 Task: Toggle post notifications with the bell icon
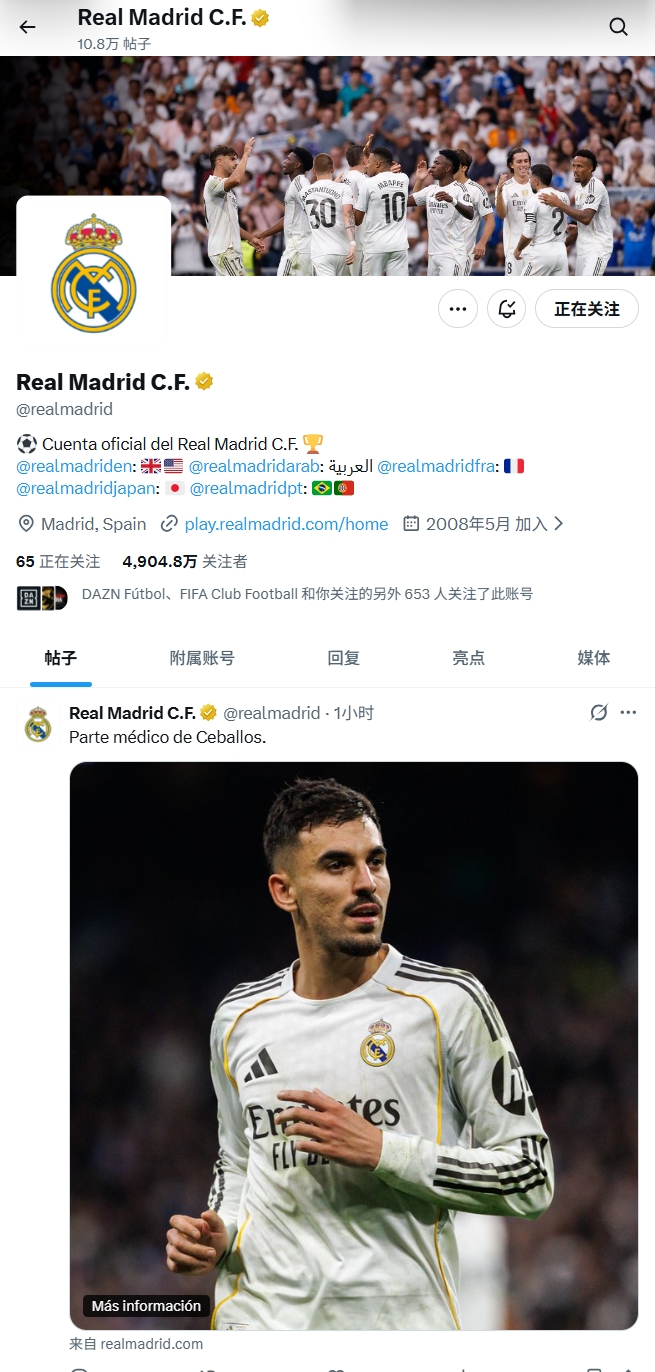pyautogui.click(x=507, y=309)
